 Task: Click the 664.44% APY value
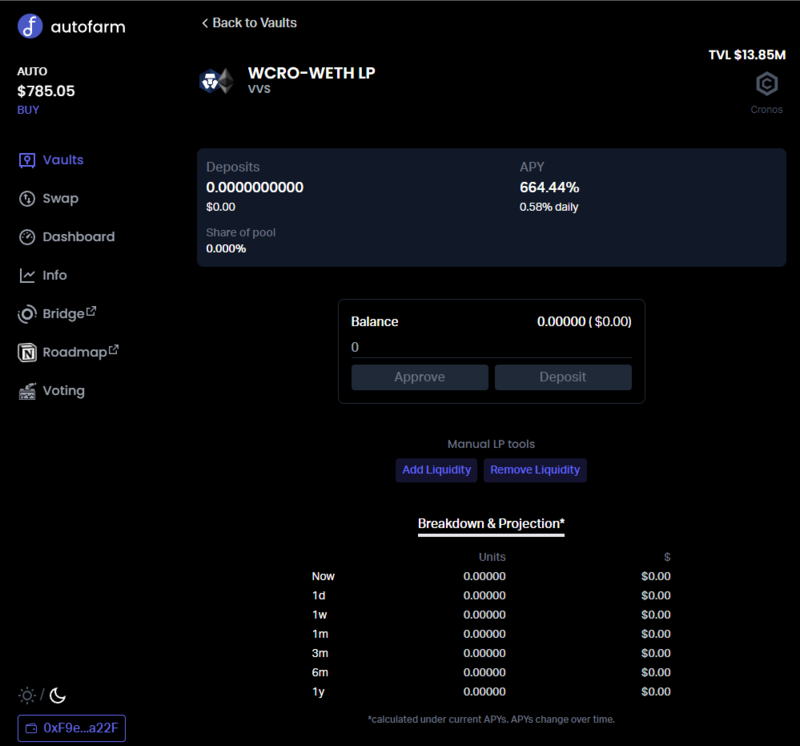coord(549,187)
